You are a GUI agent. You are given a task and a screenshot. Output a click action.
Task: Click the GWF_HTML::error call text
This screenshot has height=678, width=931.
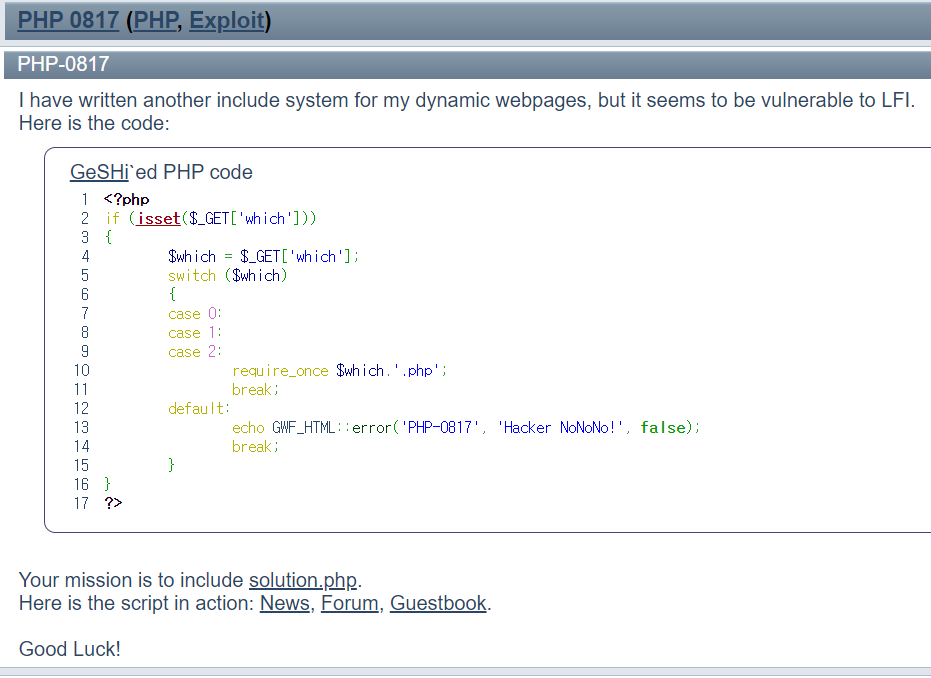pos(332,427)
